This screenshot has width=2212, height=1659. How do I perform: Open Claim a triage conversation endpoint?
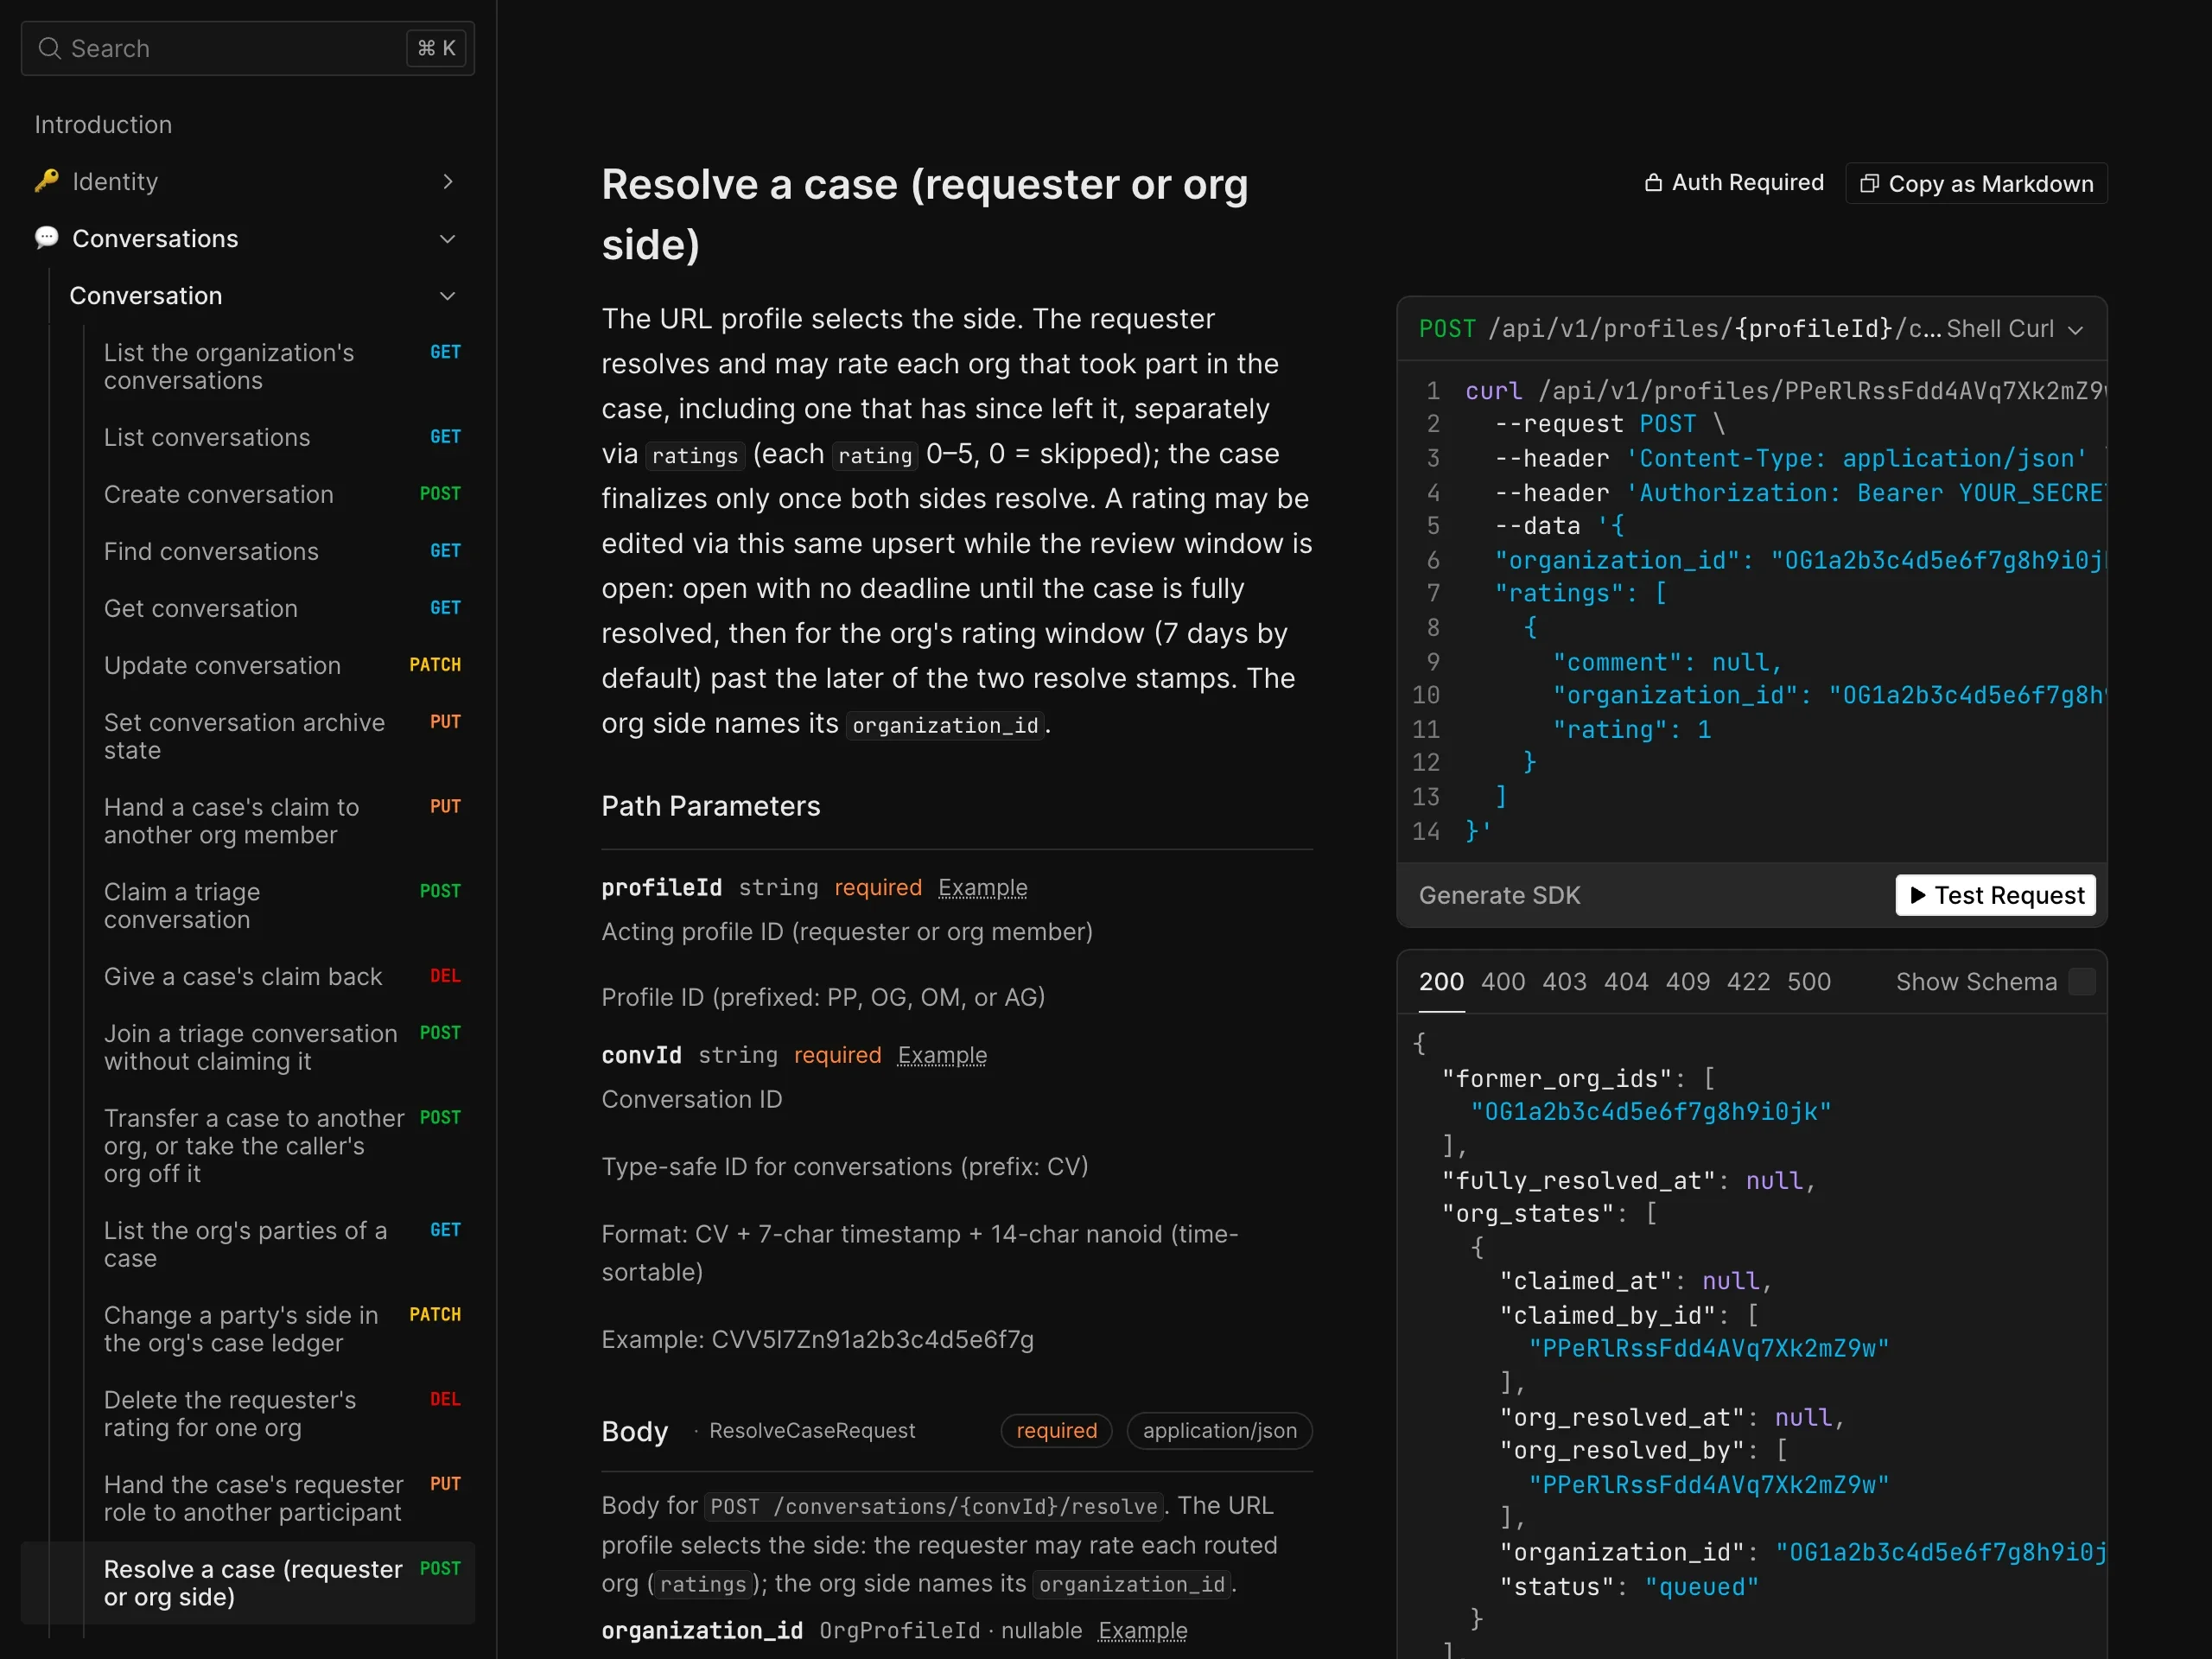(x=248, y=906)
